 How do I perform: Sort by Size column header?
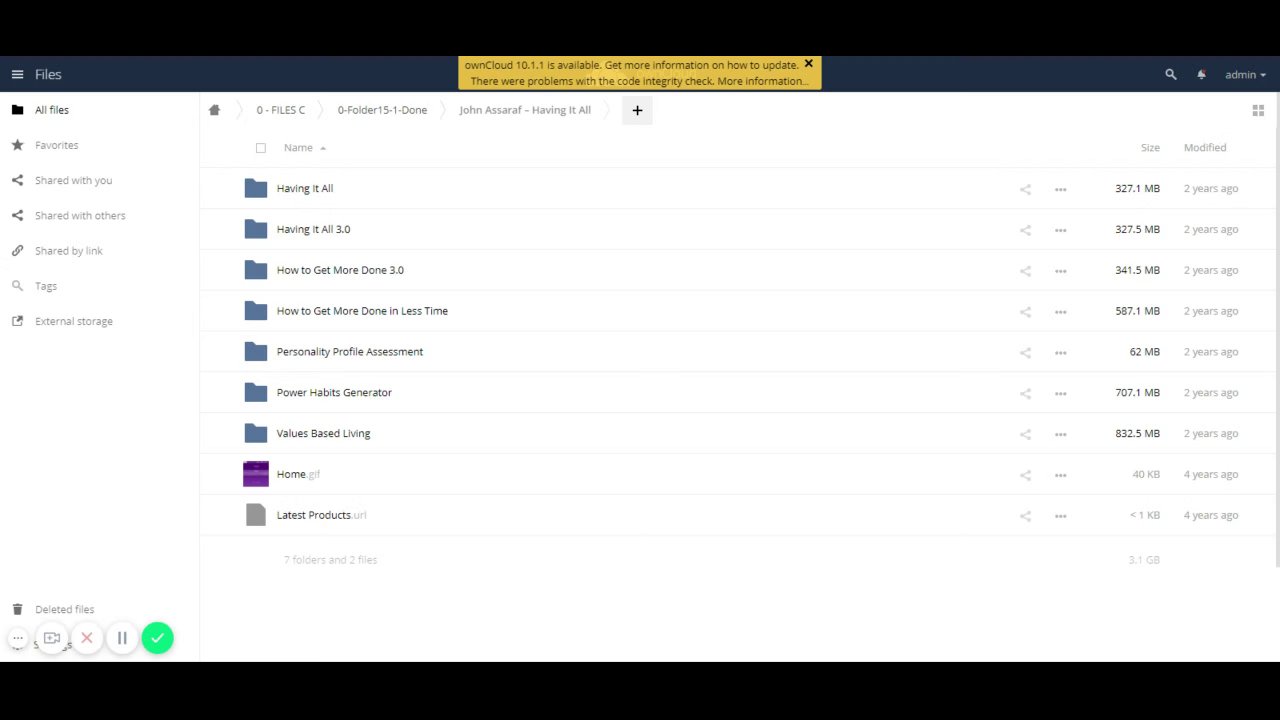pos(1150,147)
